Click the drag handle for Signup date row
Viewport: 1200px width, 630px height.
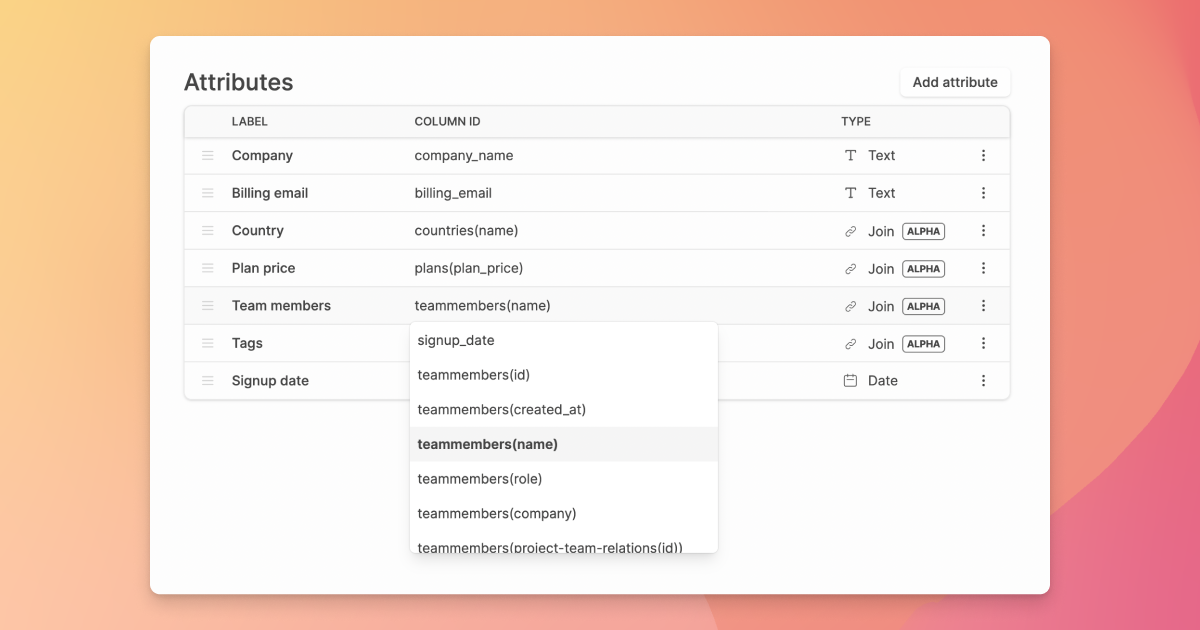[208, 381]
